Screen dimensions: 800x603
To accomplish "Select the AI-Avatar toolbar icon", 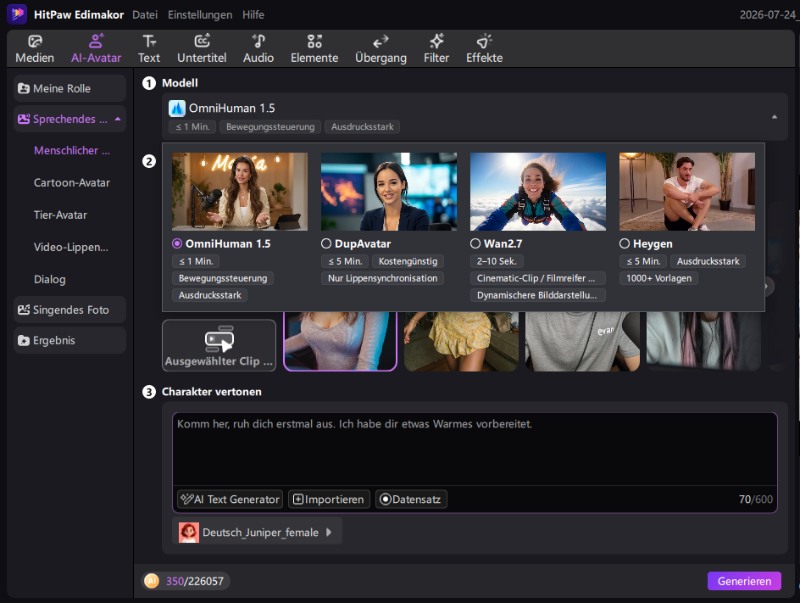I will [x=96, y=41].
